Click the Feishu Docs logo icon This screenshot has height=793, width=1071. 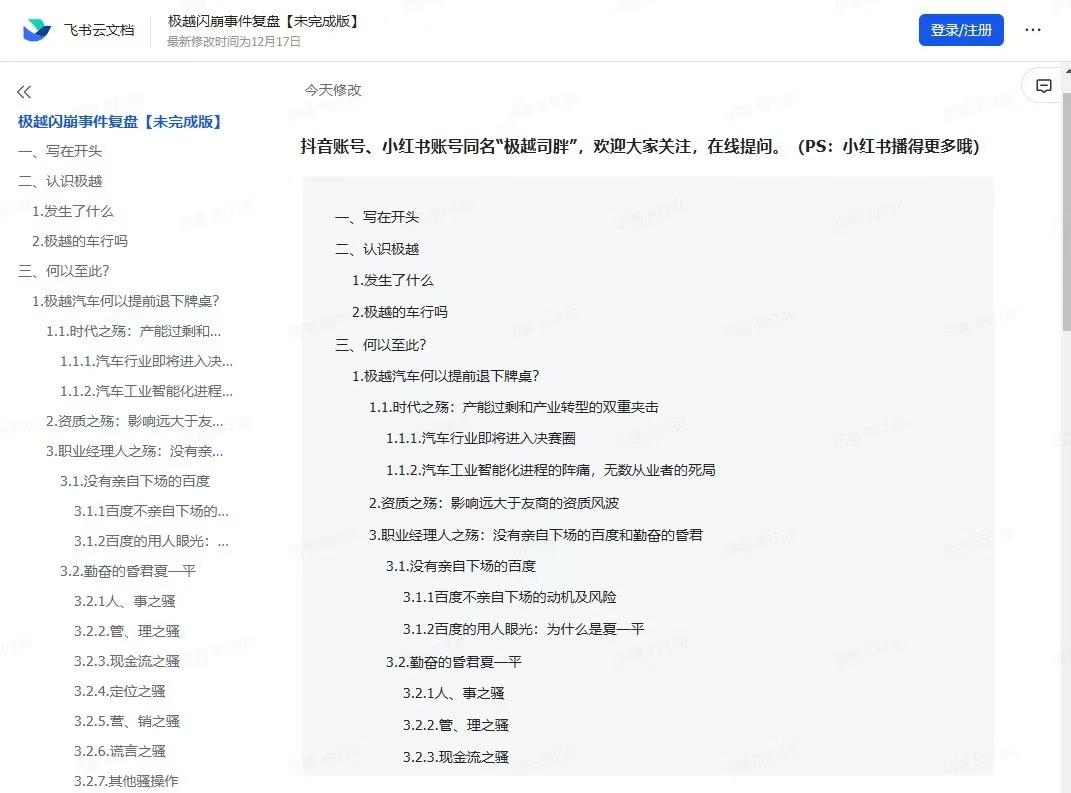point(36,29)
